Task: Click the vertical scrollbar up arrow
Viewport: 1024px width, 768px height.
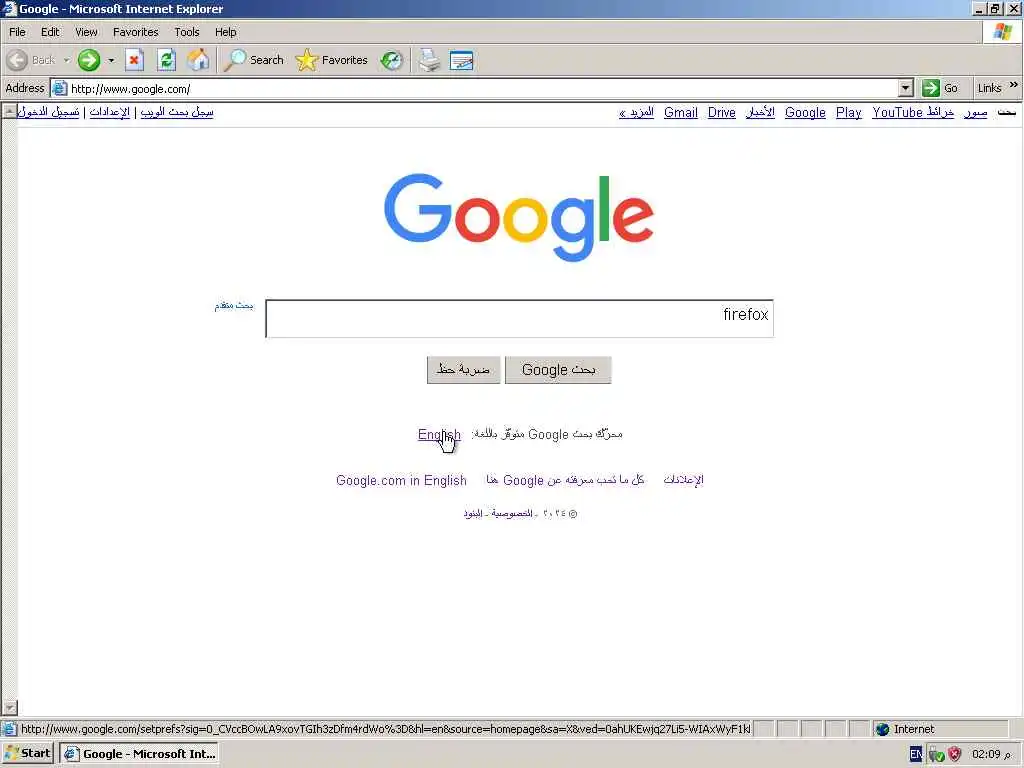Action: 8,111
